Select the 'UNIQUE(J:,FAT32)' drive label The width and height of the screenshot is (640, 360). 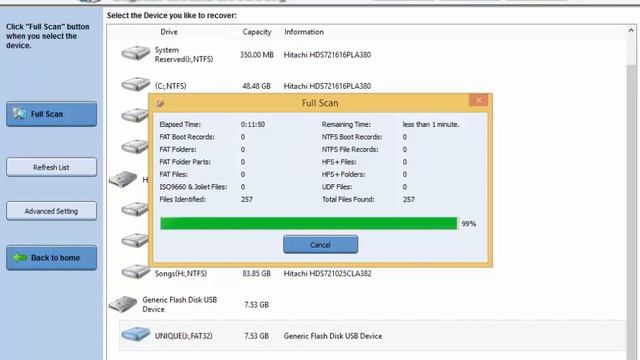coord(184,336)
